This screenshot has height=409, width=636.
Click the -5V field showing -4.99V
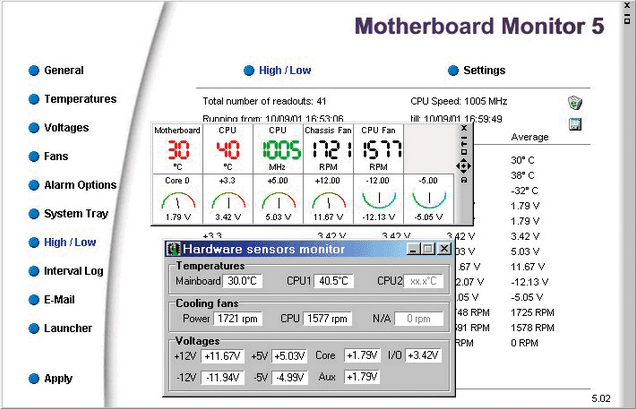pyautogui.click(x=290, y=378)
